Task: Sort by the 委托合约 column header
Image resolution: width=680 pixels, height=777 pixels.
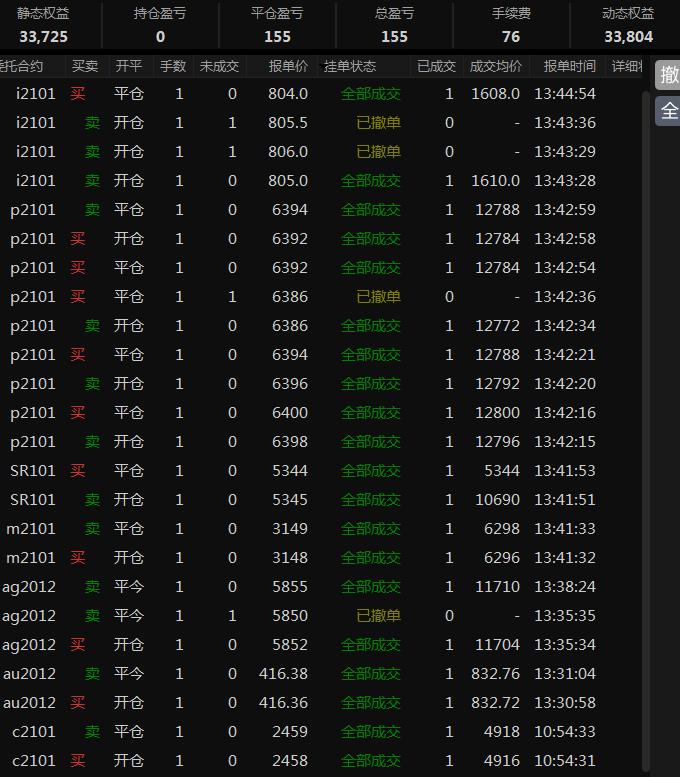Action: [x=22, y=66]
